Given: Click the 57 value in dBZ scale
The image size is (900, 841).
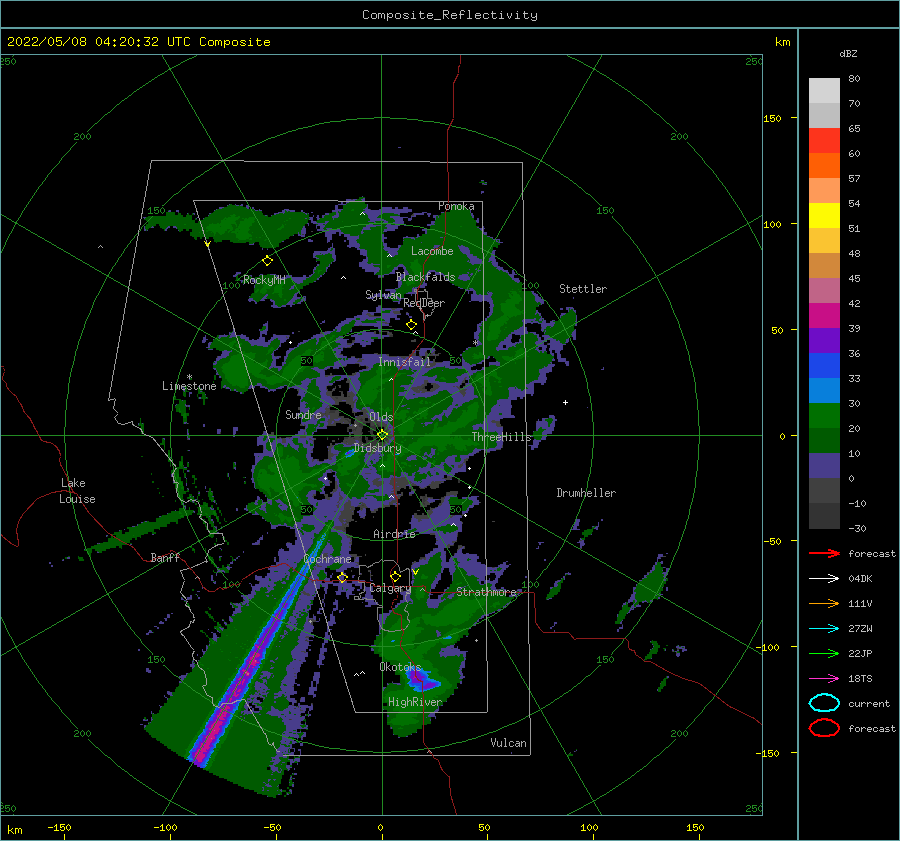Looking at the screenshot, I should coord(854,179).
